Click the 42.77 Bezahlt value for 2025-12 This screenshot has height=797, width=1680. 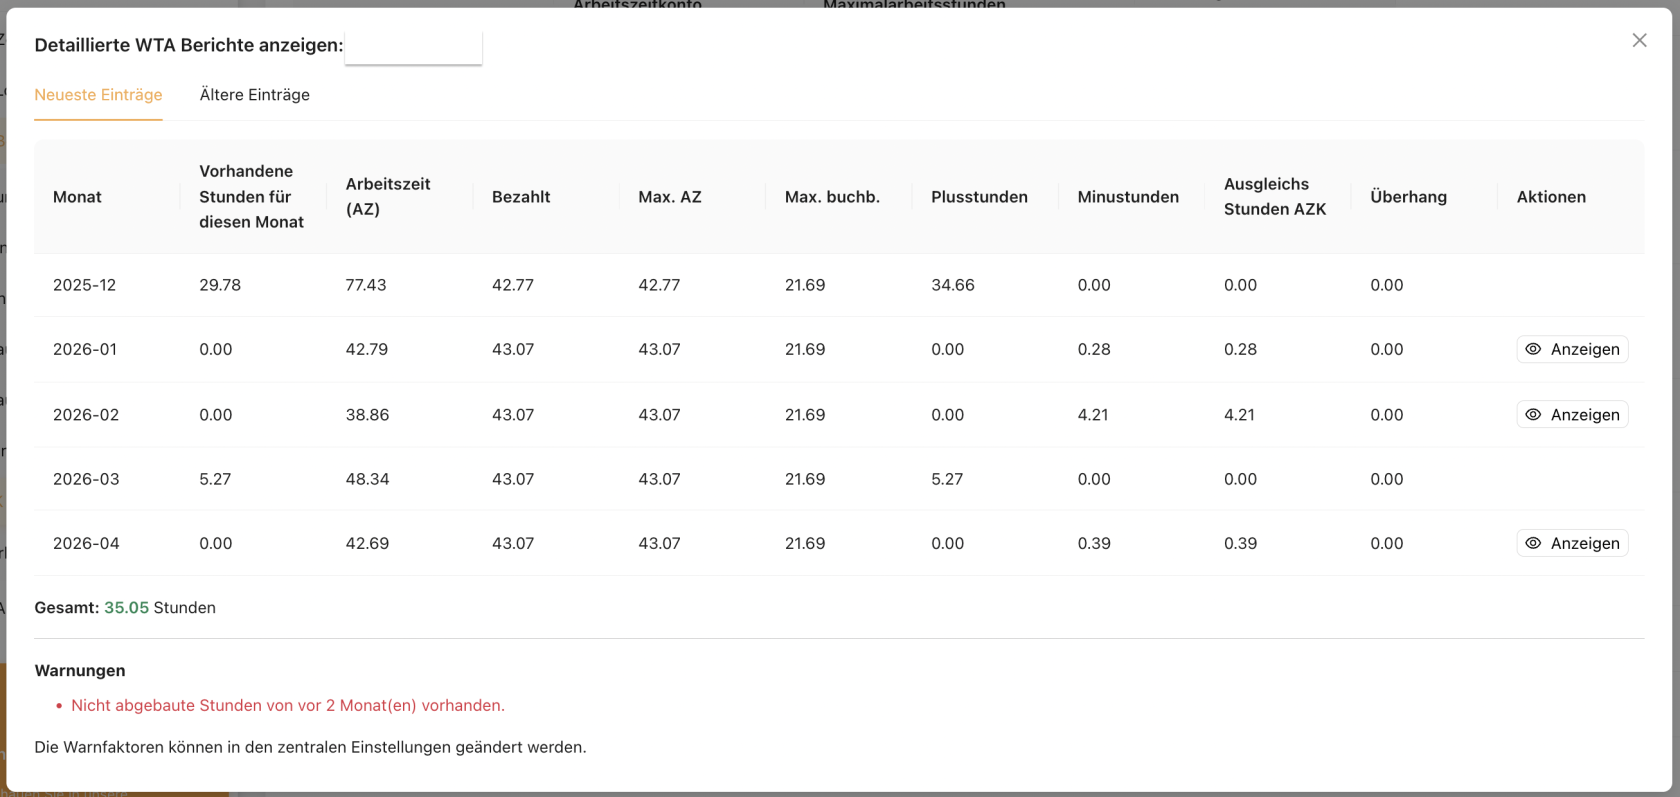pos(513,285)
